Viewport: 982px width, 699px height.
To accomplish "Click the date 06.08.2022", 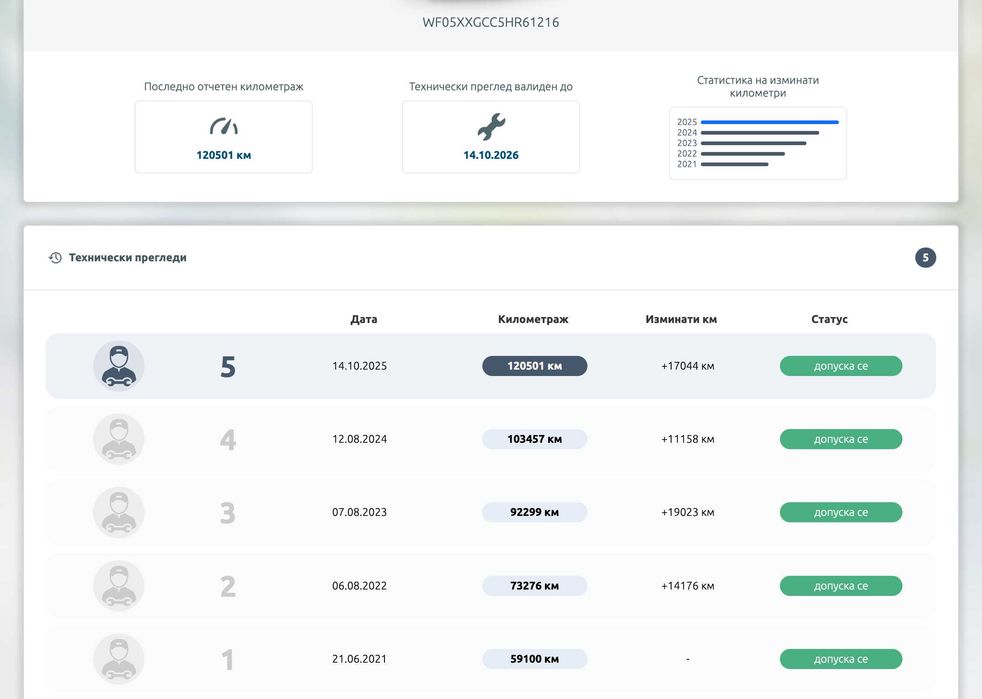I will [x=359, y=586].
